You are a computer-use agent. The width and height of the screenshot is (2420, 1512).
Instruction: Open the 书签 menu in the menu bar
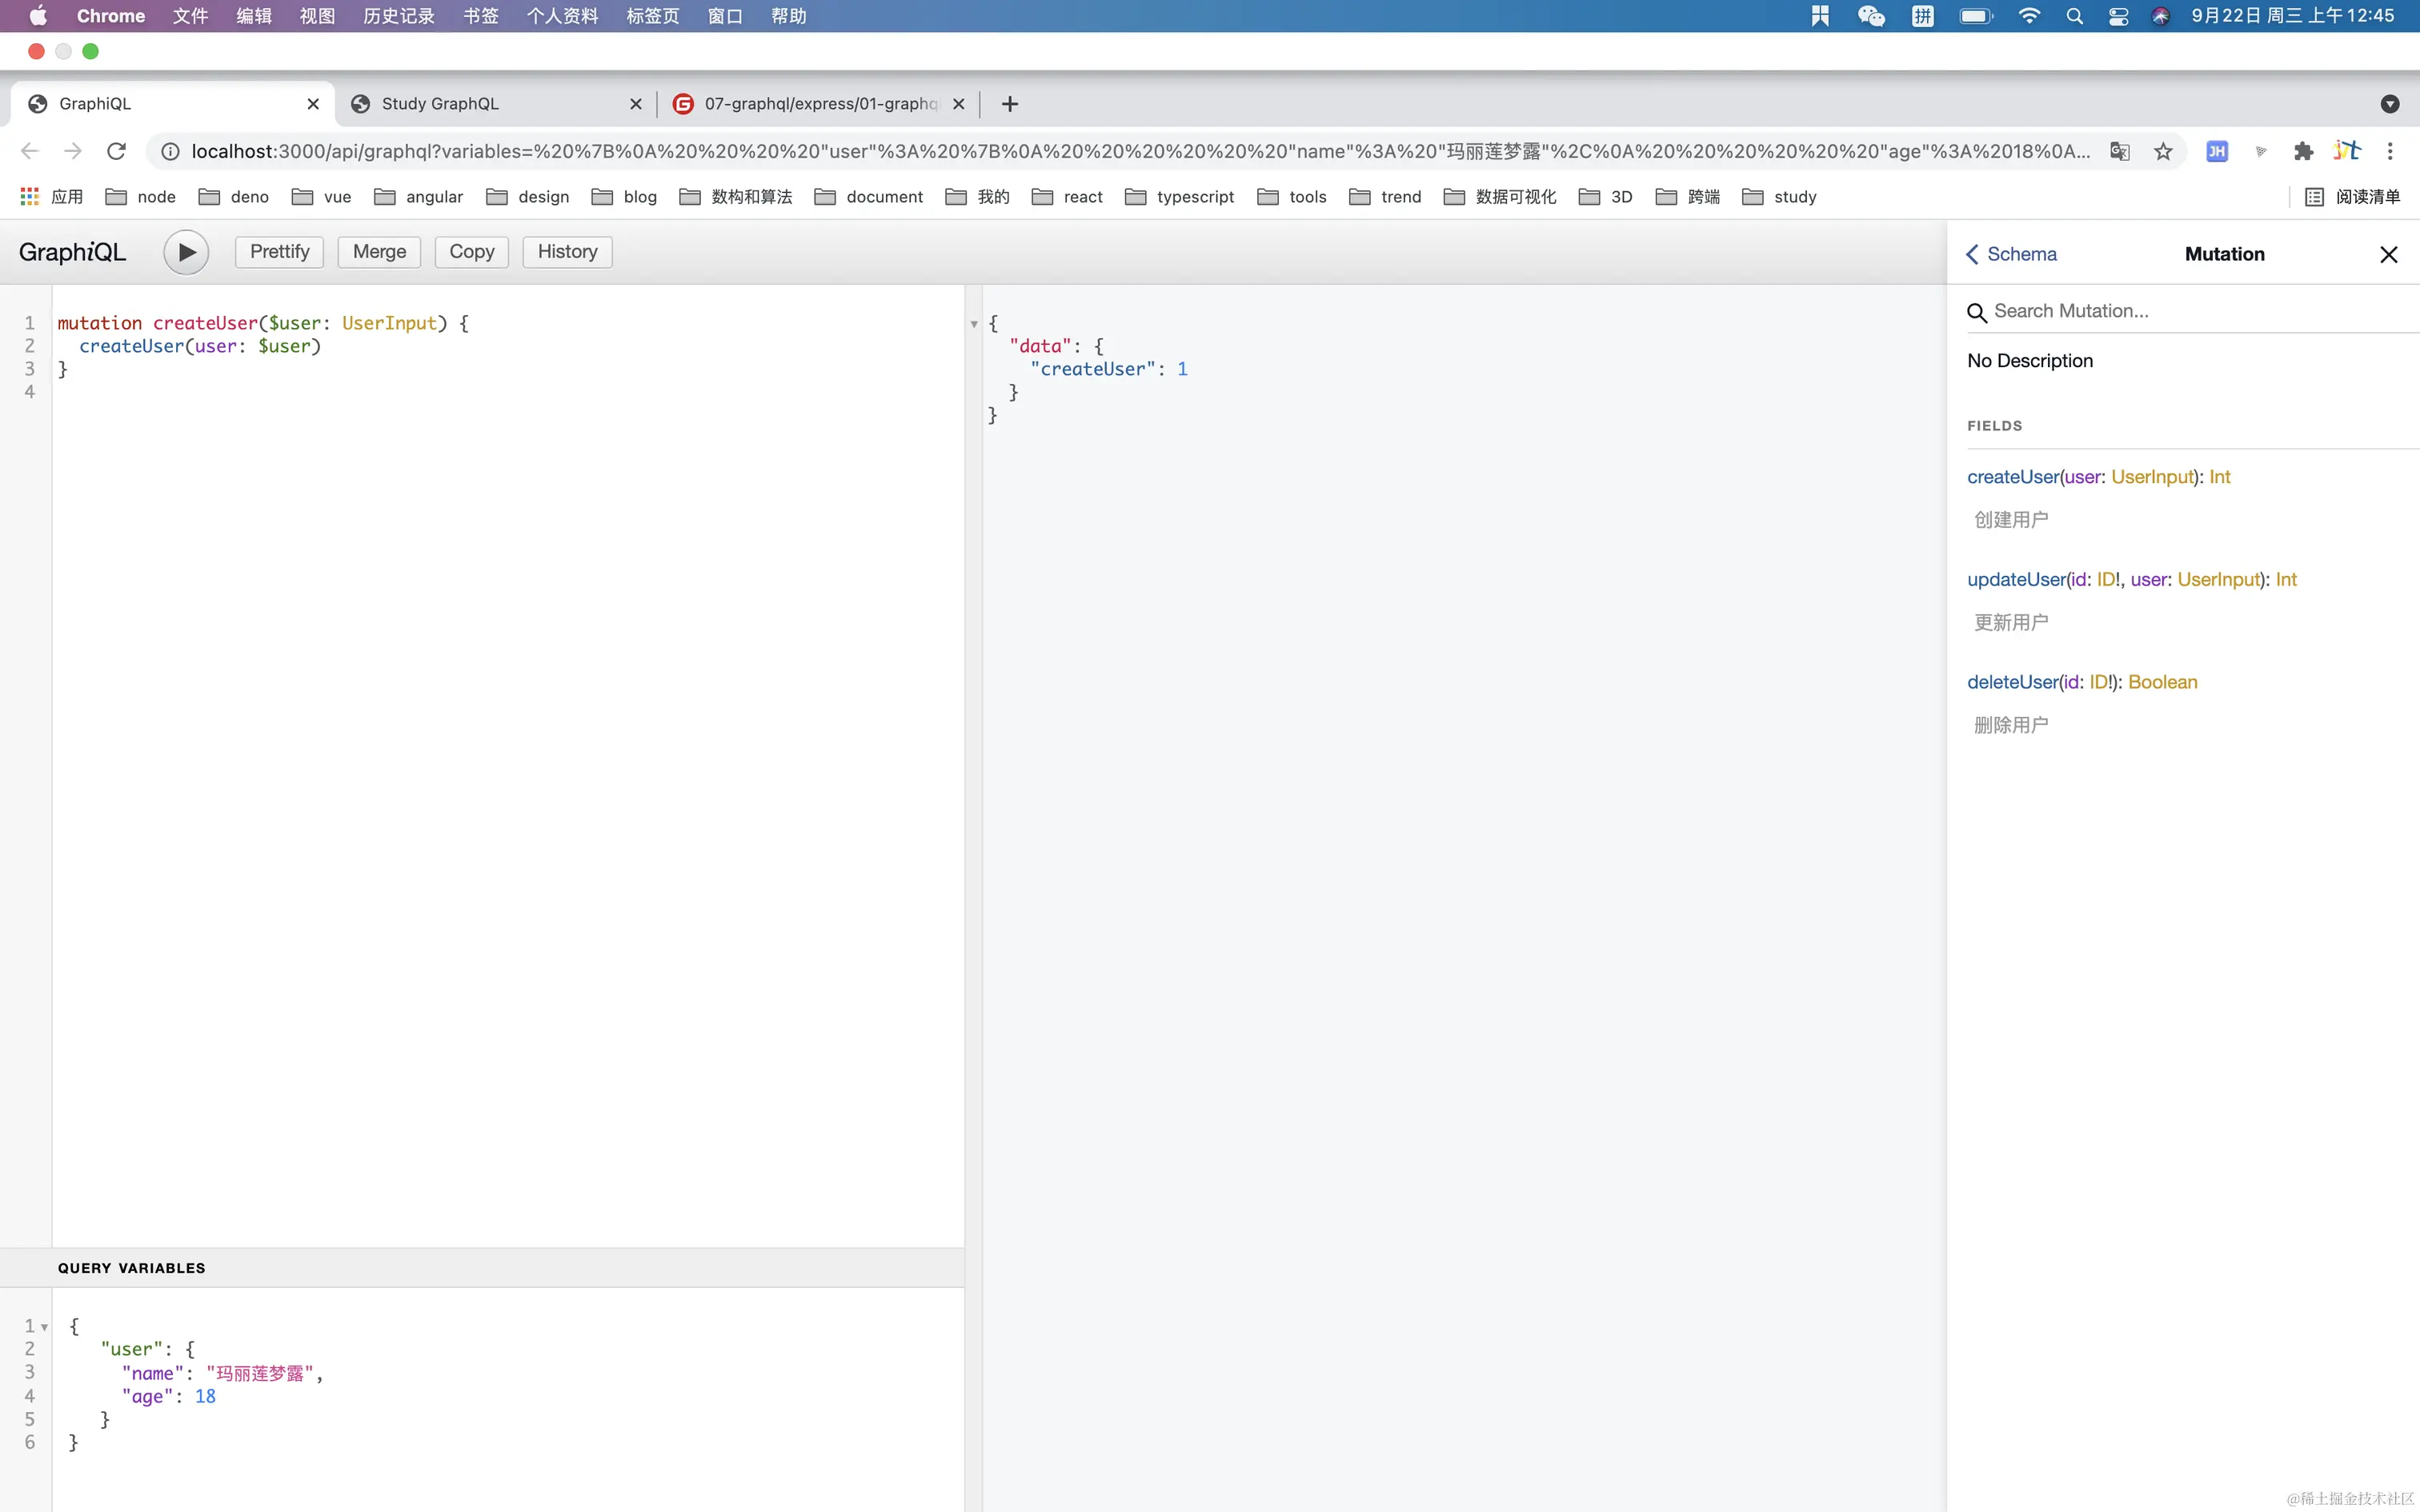click(480, 16)
